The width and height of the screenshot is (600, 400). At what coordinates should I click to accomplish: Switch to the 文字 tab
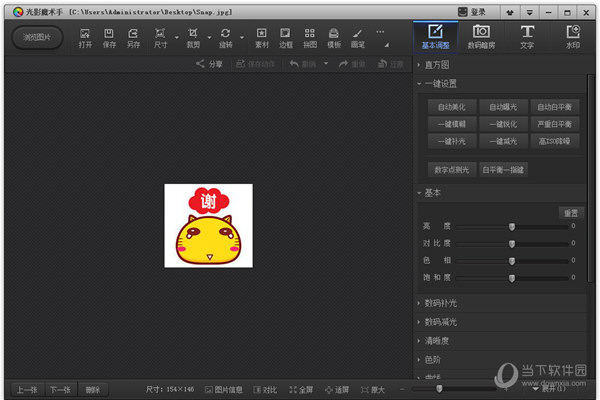click(x=527, y=37)
